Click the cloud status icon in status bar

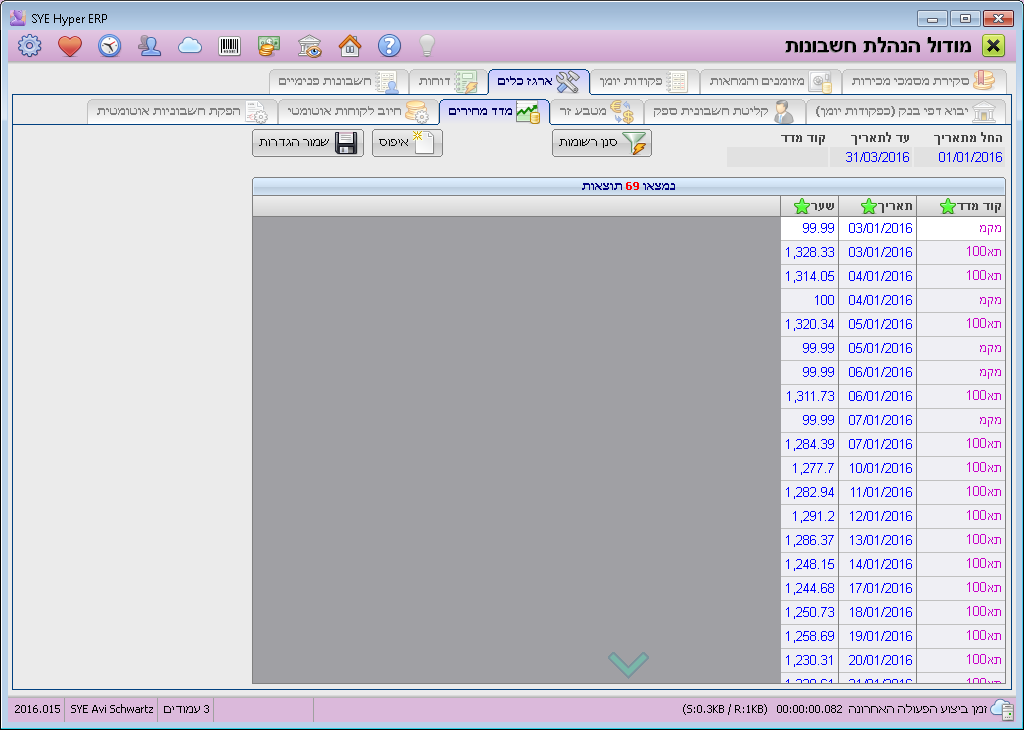pos(1000,708)
